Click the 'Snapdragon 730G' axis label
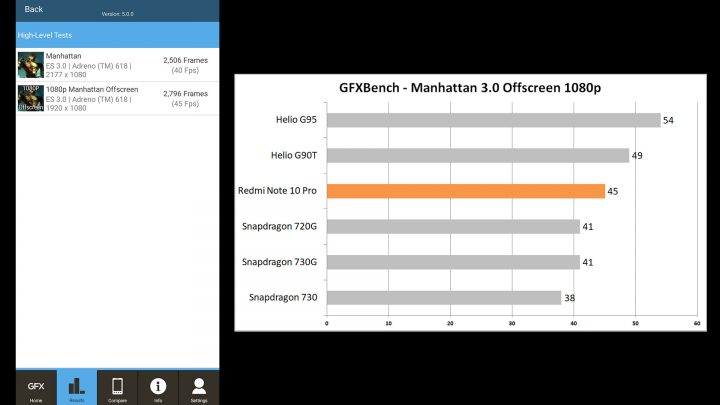 click(x=279, y=262)
